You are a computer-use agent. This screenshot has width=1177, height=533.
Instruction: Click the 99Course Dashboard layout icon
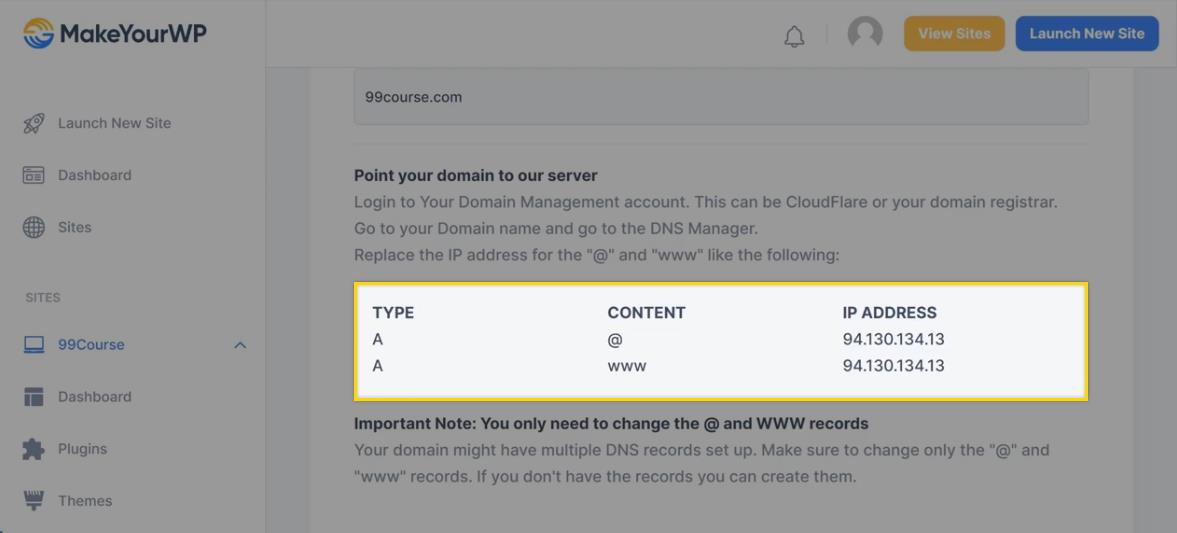pyautogui.click(x=34, y=397)
